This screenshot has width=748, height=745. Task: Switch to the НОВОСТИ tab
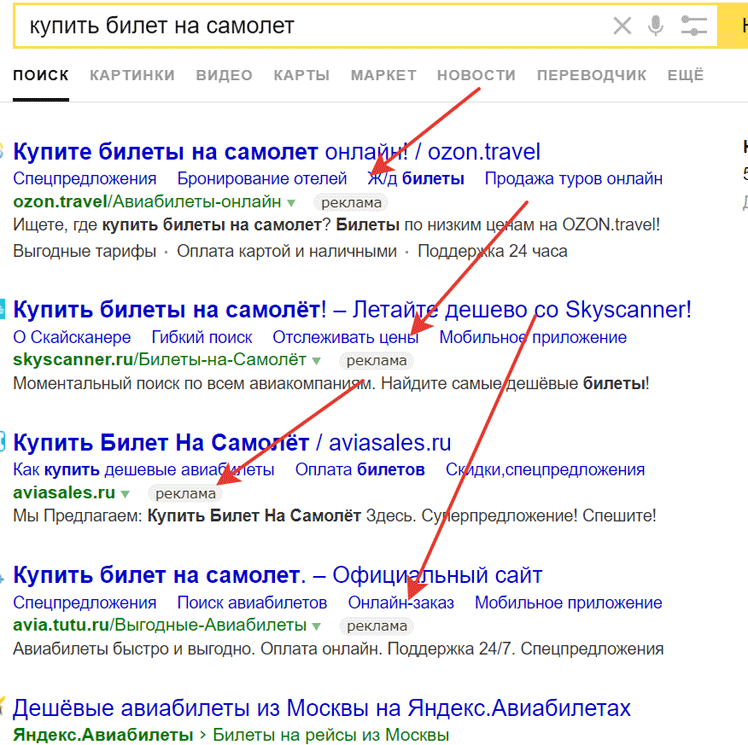point(477,75)
